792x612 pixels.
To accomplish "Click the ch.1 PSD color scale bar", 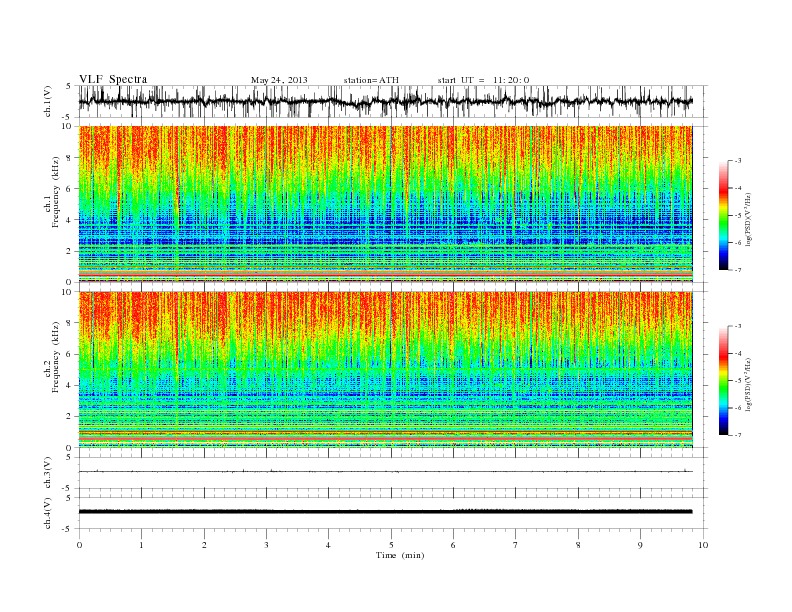I will click(723, 215).
